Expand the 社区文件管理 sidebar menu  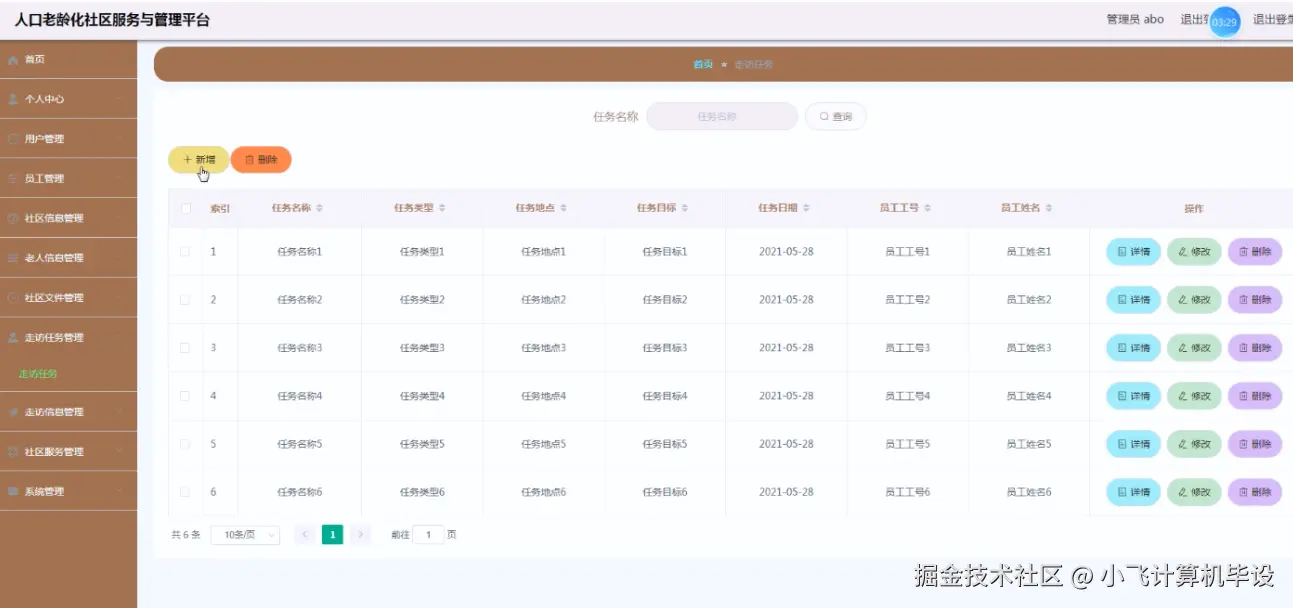pyautogui.click(x=68, y=298)
